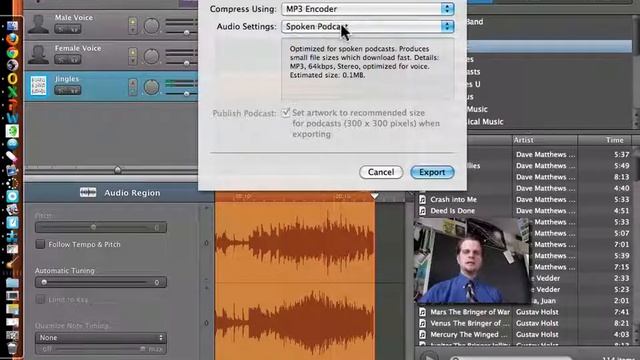Open the Audio Settings Spoken Podcast dropdown
Viewport: 640px width, 360px height.
pos(368,27)
